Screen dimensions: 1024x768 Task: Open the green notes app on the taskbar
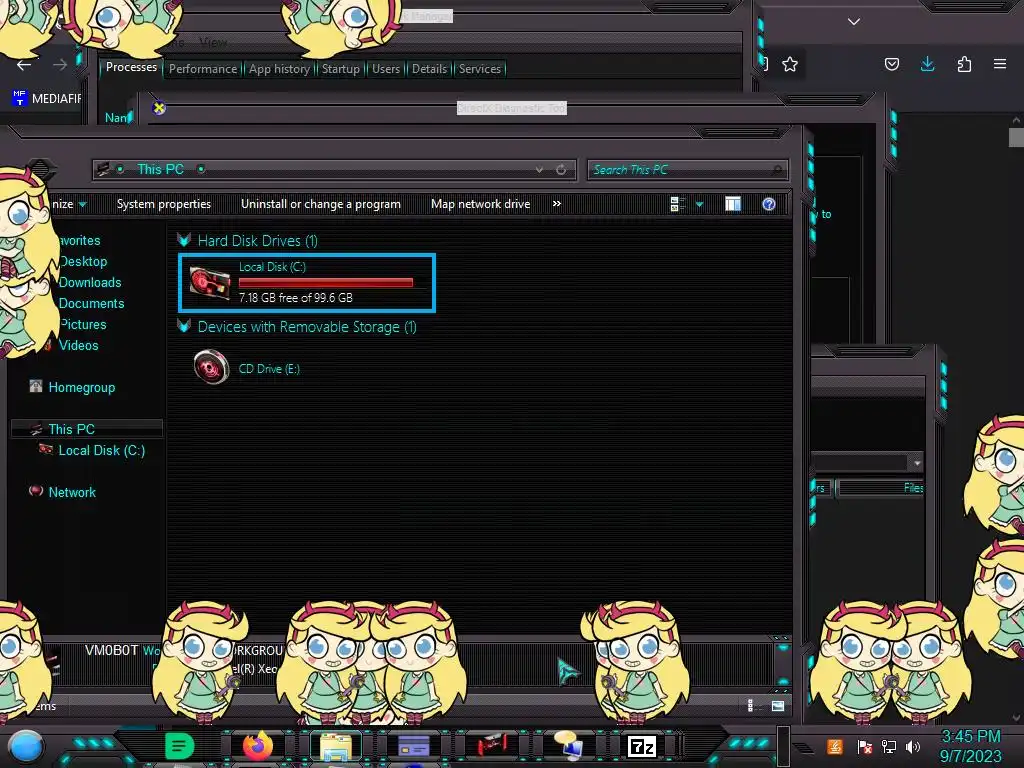pos(179,746)
